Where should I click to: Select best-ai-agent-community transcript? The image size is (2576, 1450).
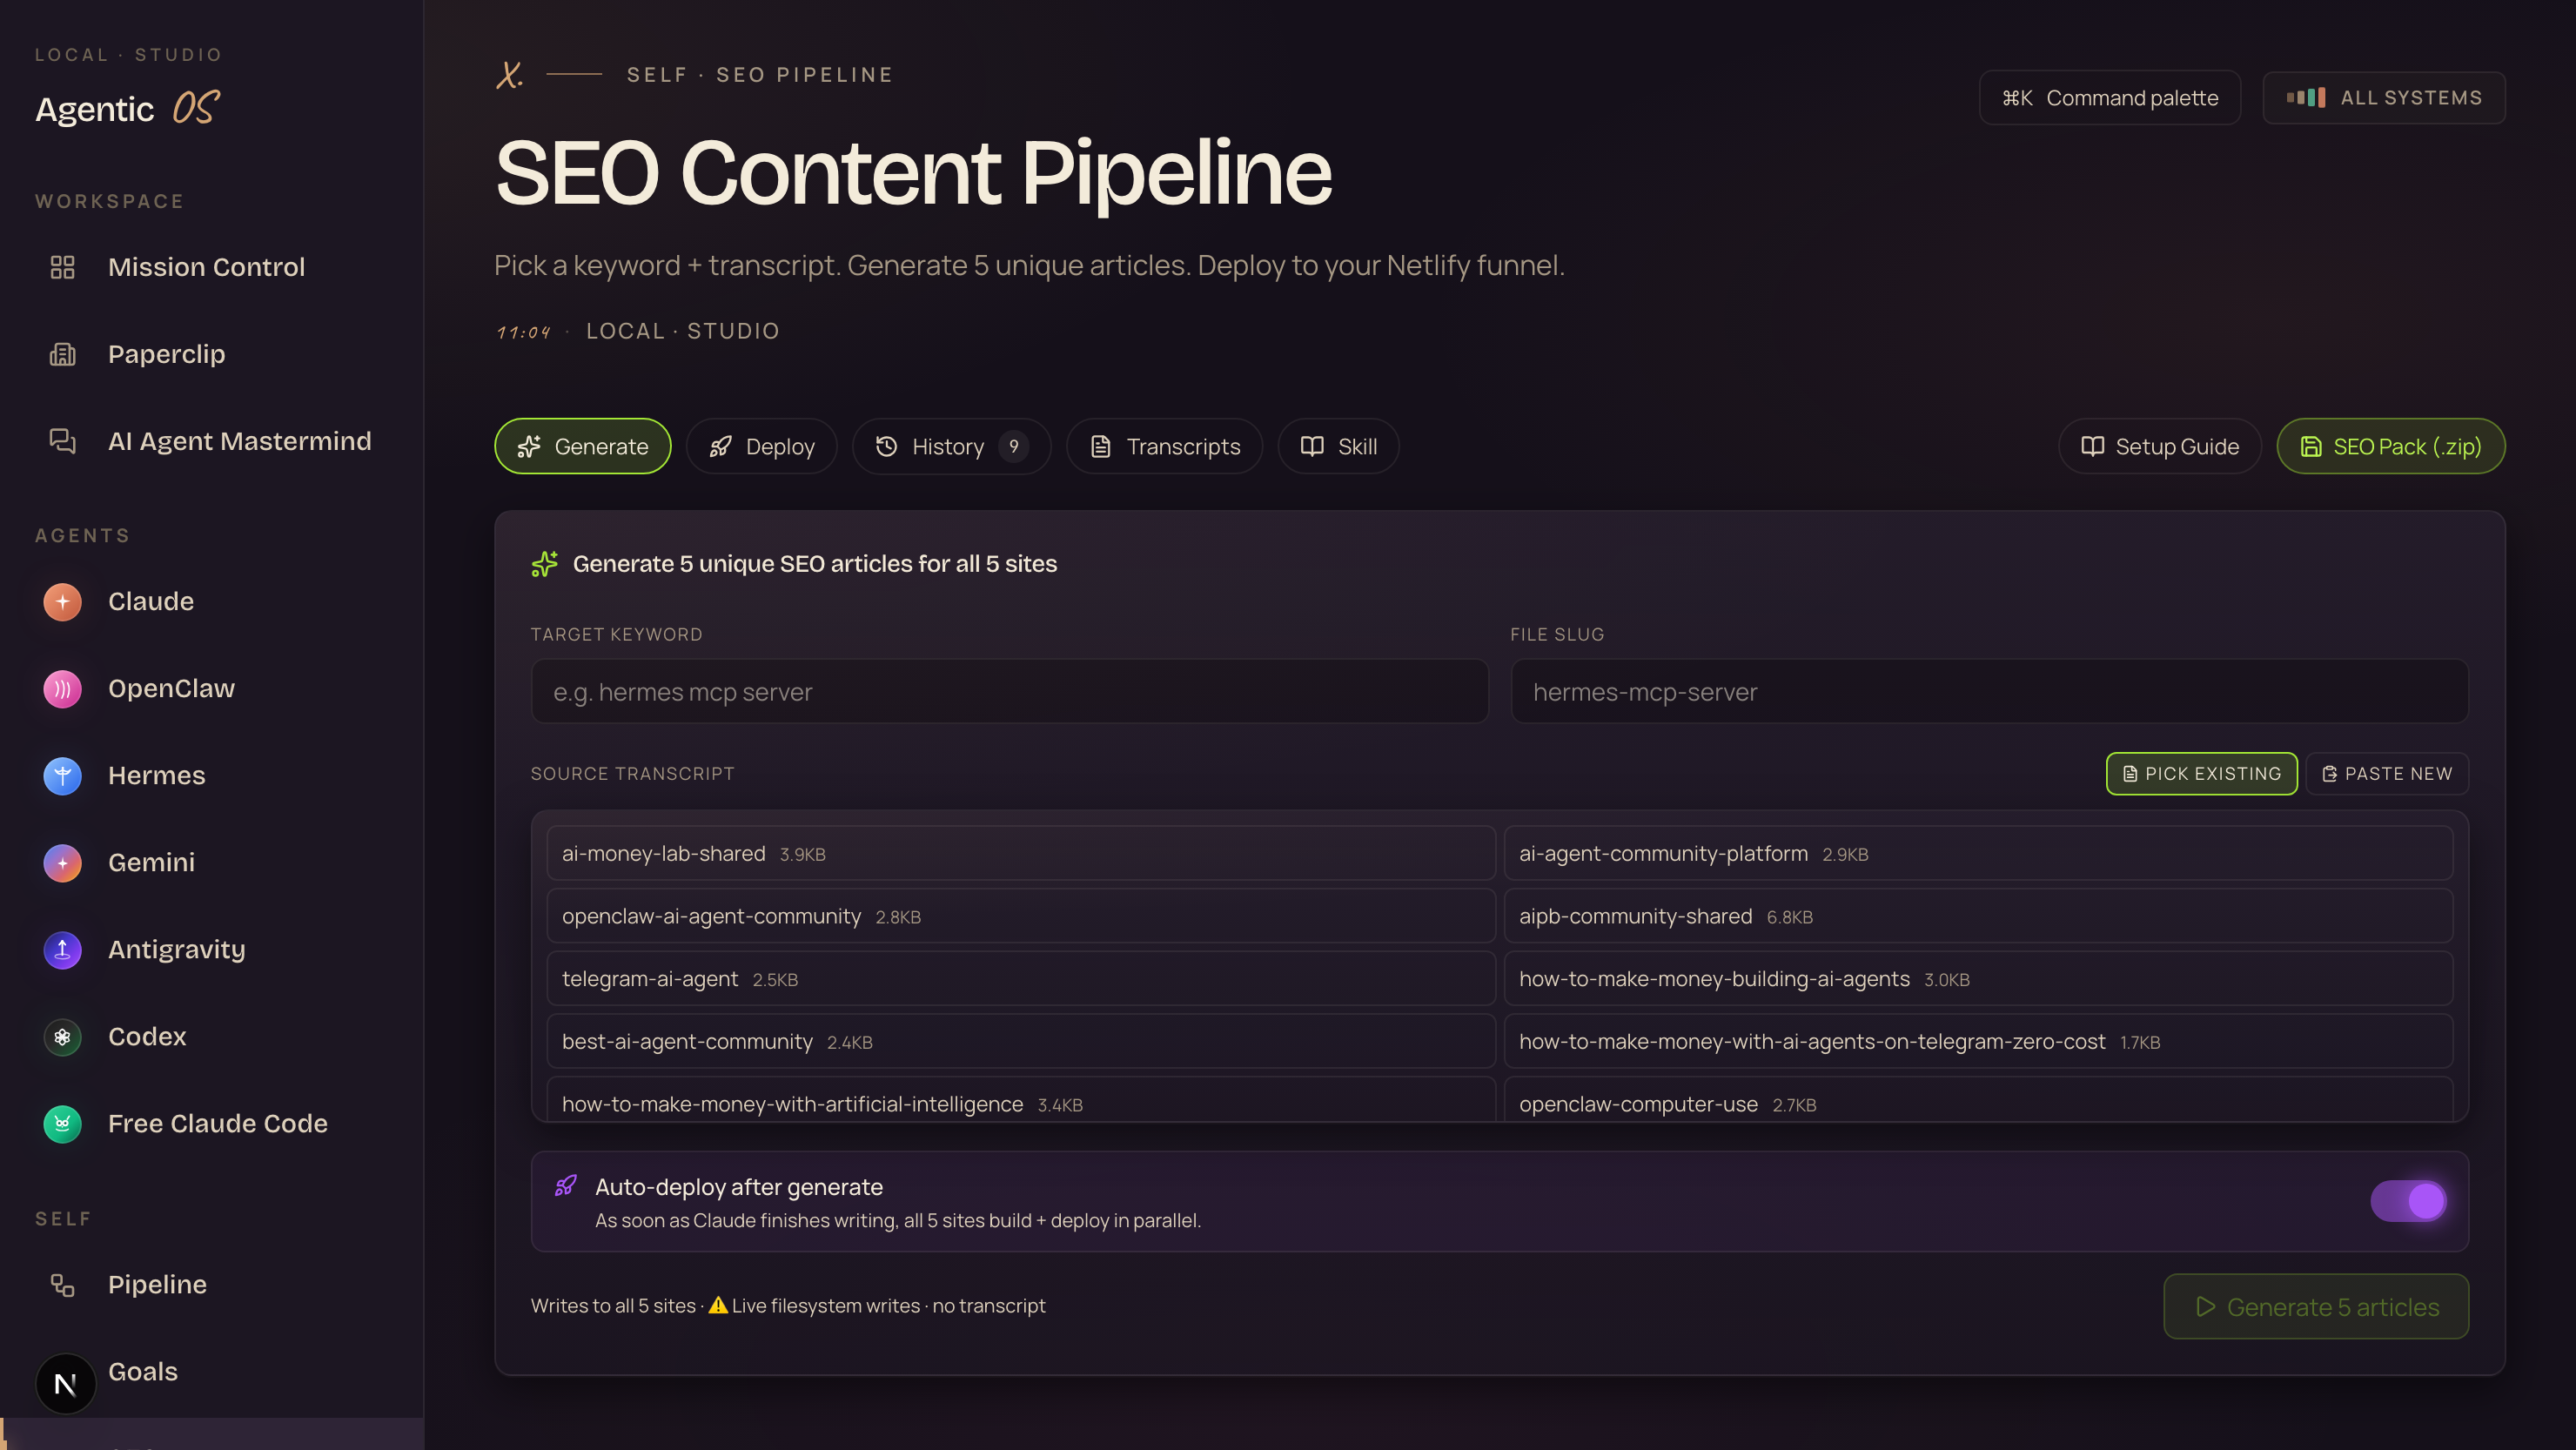pyautogui.click(x=1020, y=1042)
